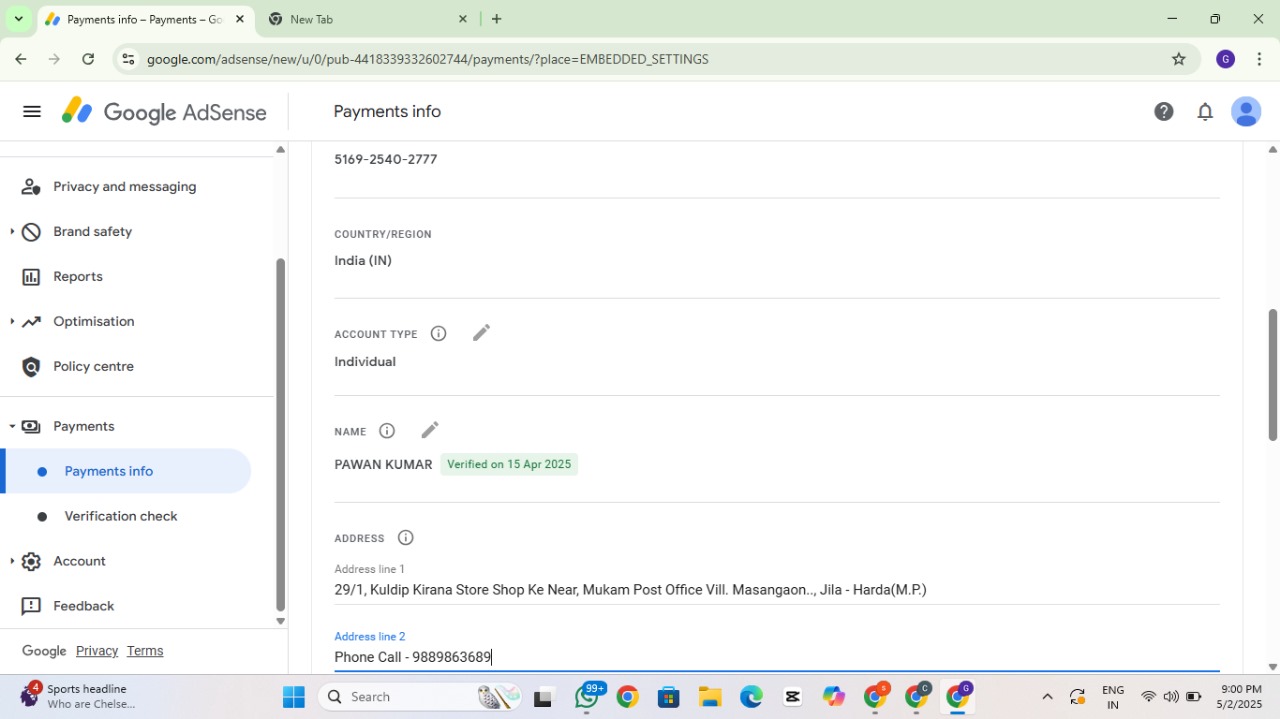Expand the Brand safety section
This screenshot has height=719, width=1280.
coord(12,232)
